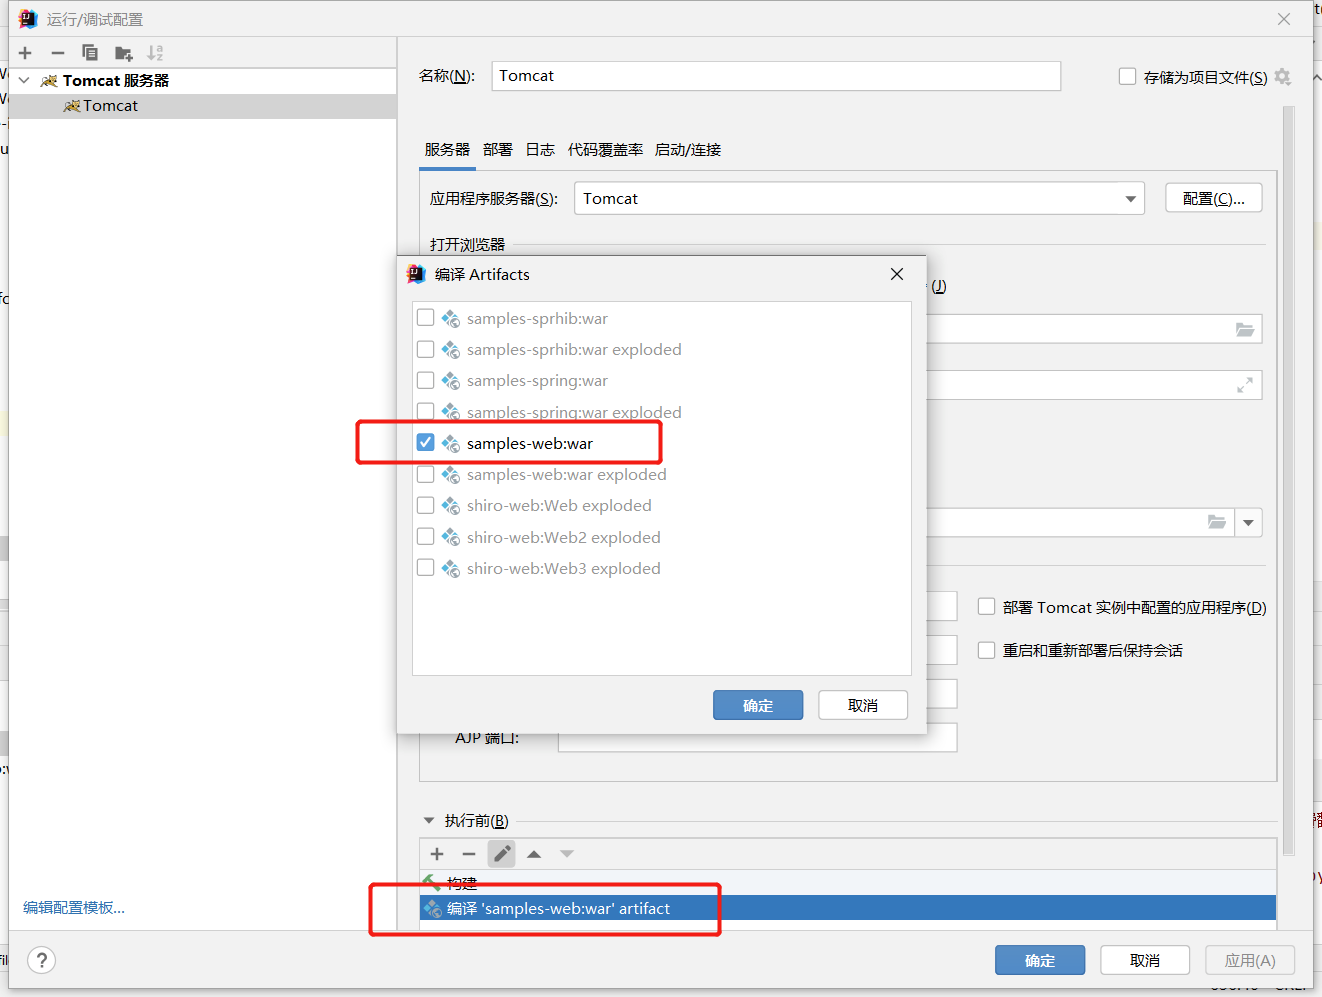Image resolution: width=1322 pixels, height=997 pixels.
Task: Click the artifact icon beside shiro-web:Web exploded
Action: [x=451, y=506]
